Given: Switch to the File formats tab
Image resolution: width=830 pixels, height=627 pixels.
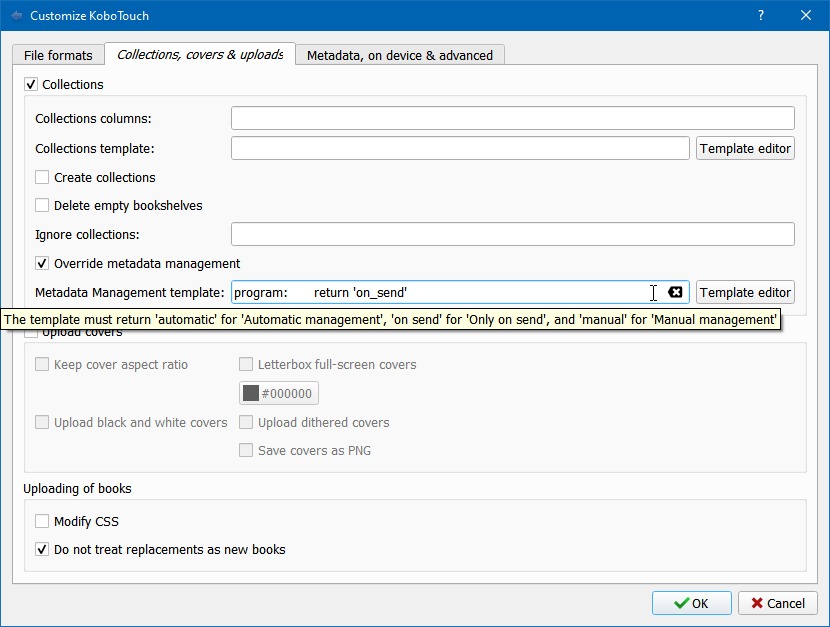Looking at the screenshot, I should point(58,55).
